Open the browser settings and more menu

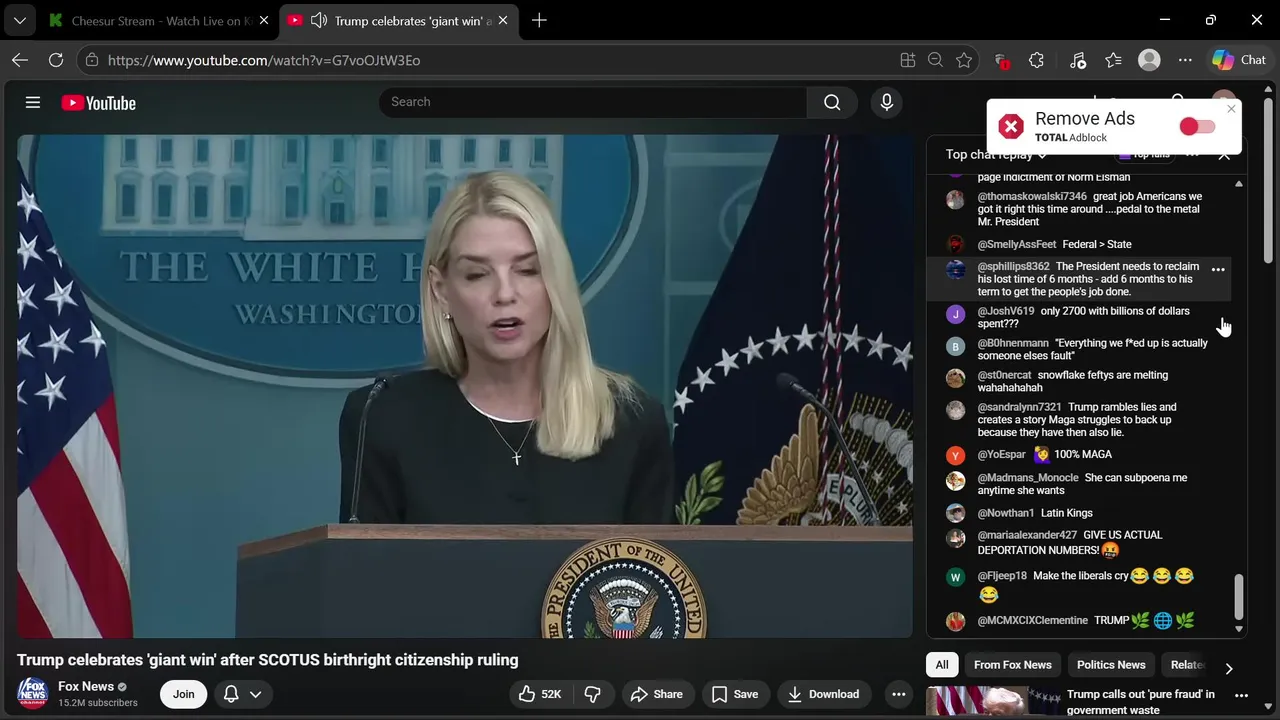(x=1185, y=60)
